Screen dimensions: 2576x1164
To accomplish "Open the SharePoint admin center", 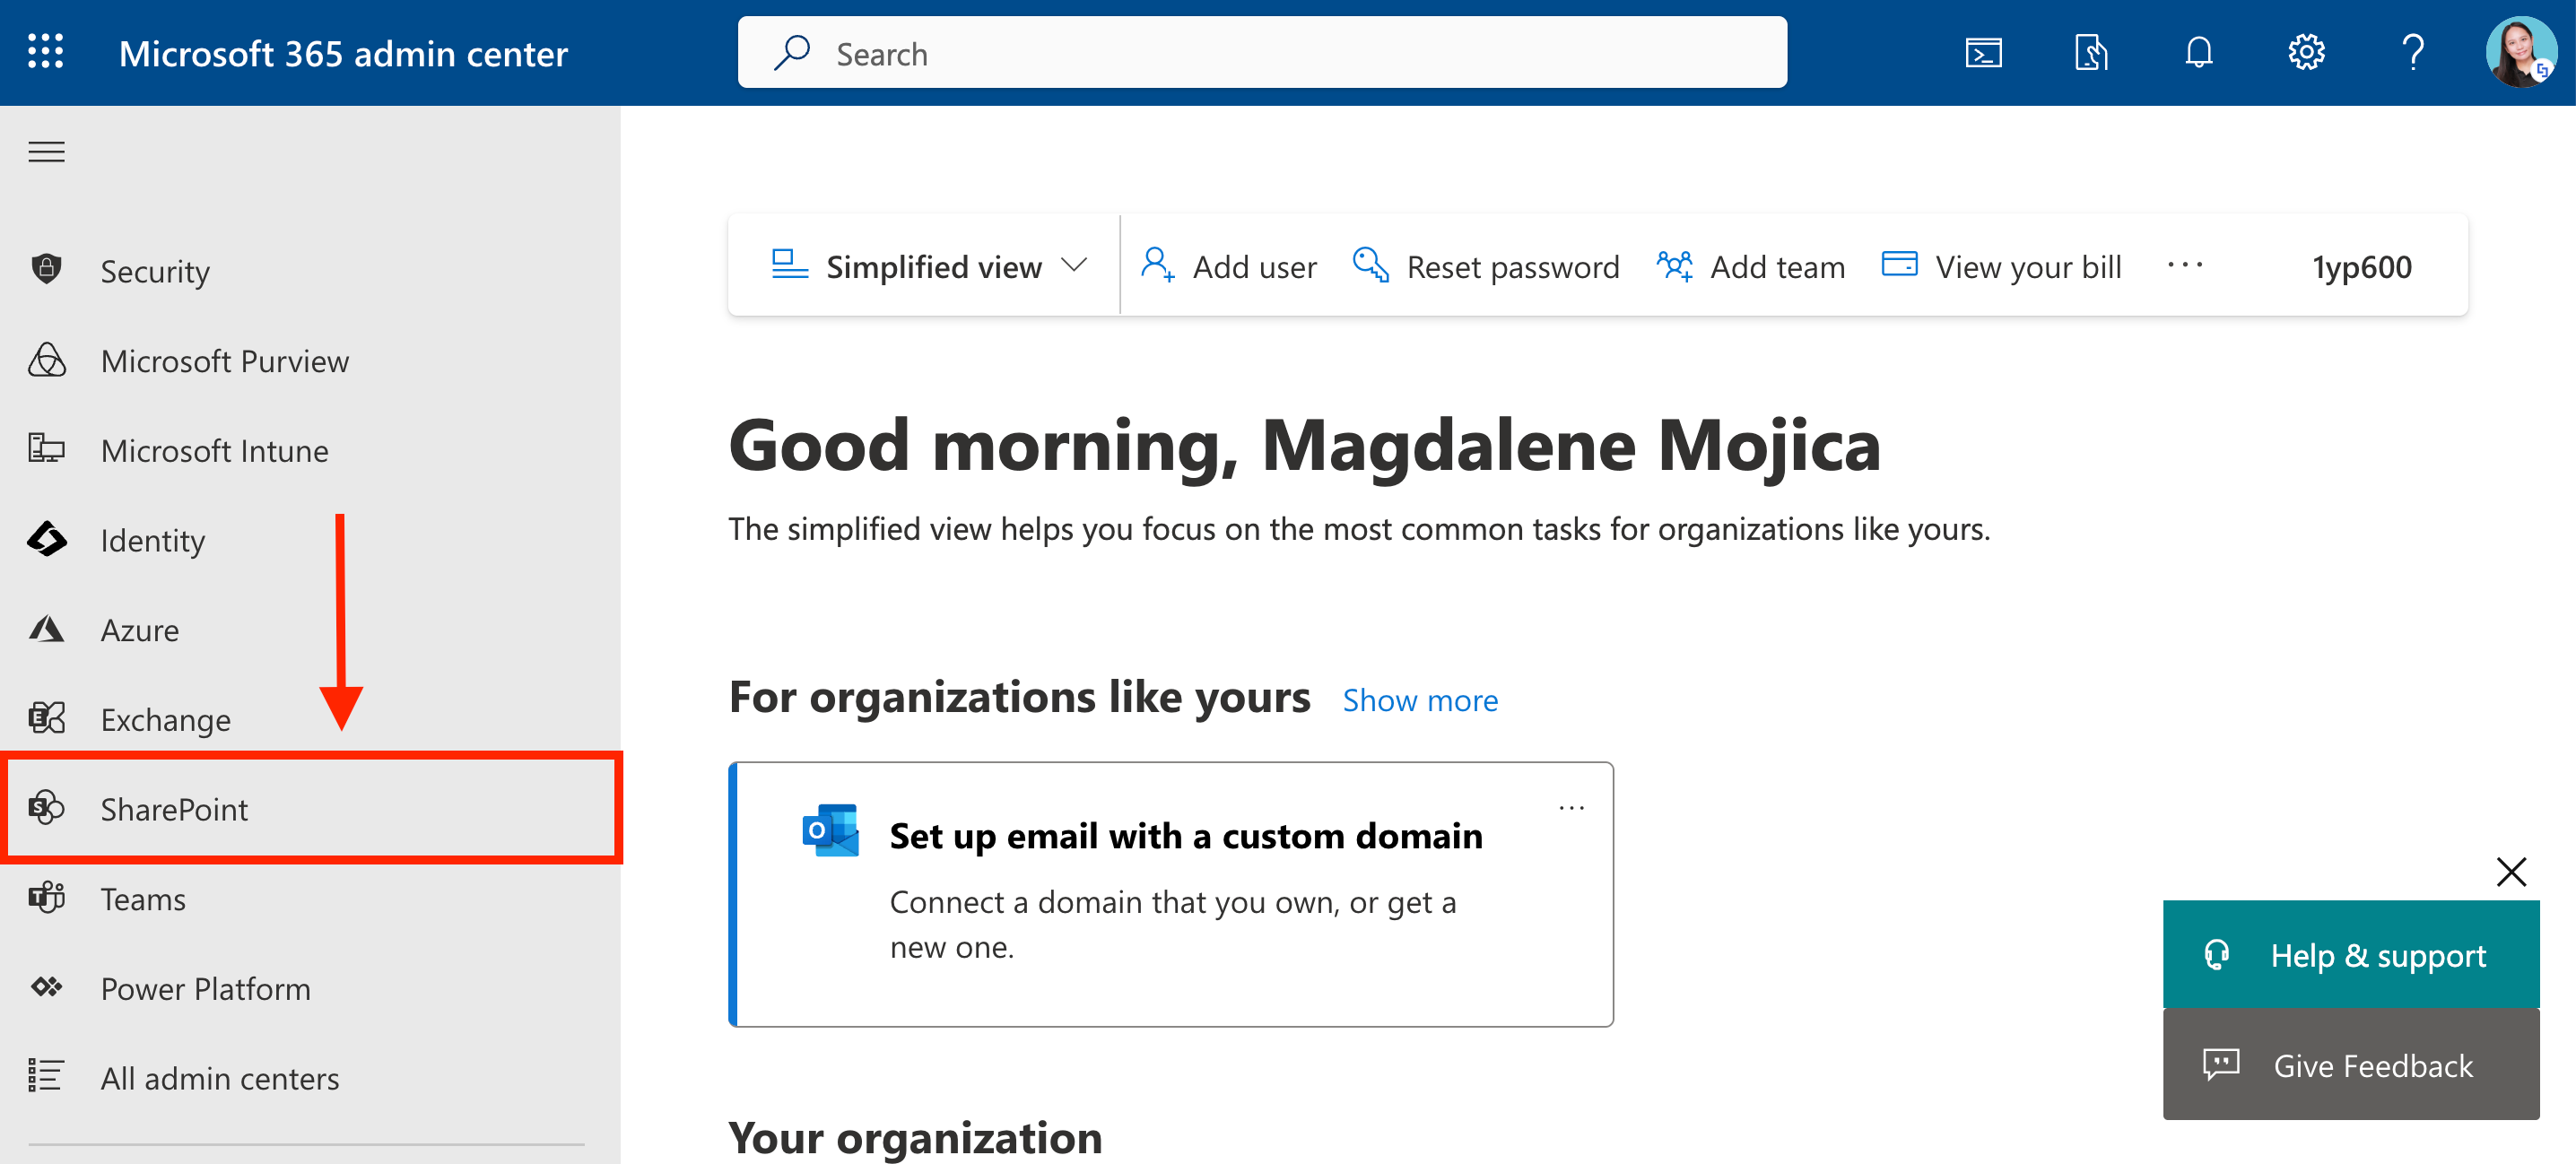I will coord(174,809).
